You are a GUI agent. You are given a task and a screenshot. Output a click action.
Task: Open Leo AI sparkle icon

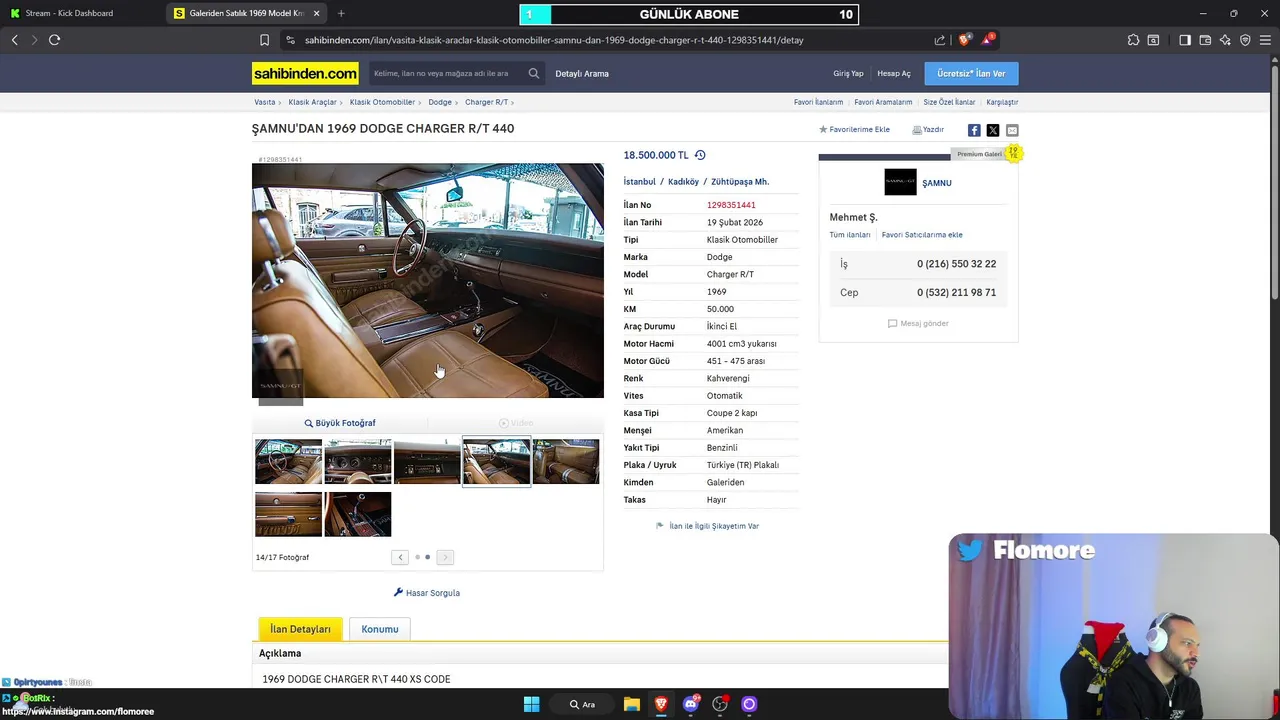[1225, 40]
